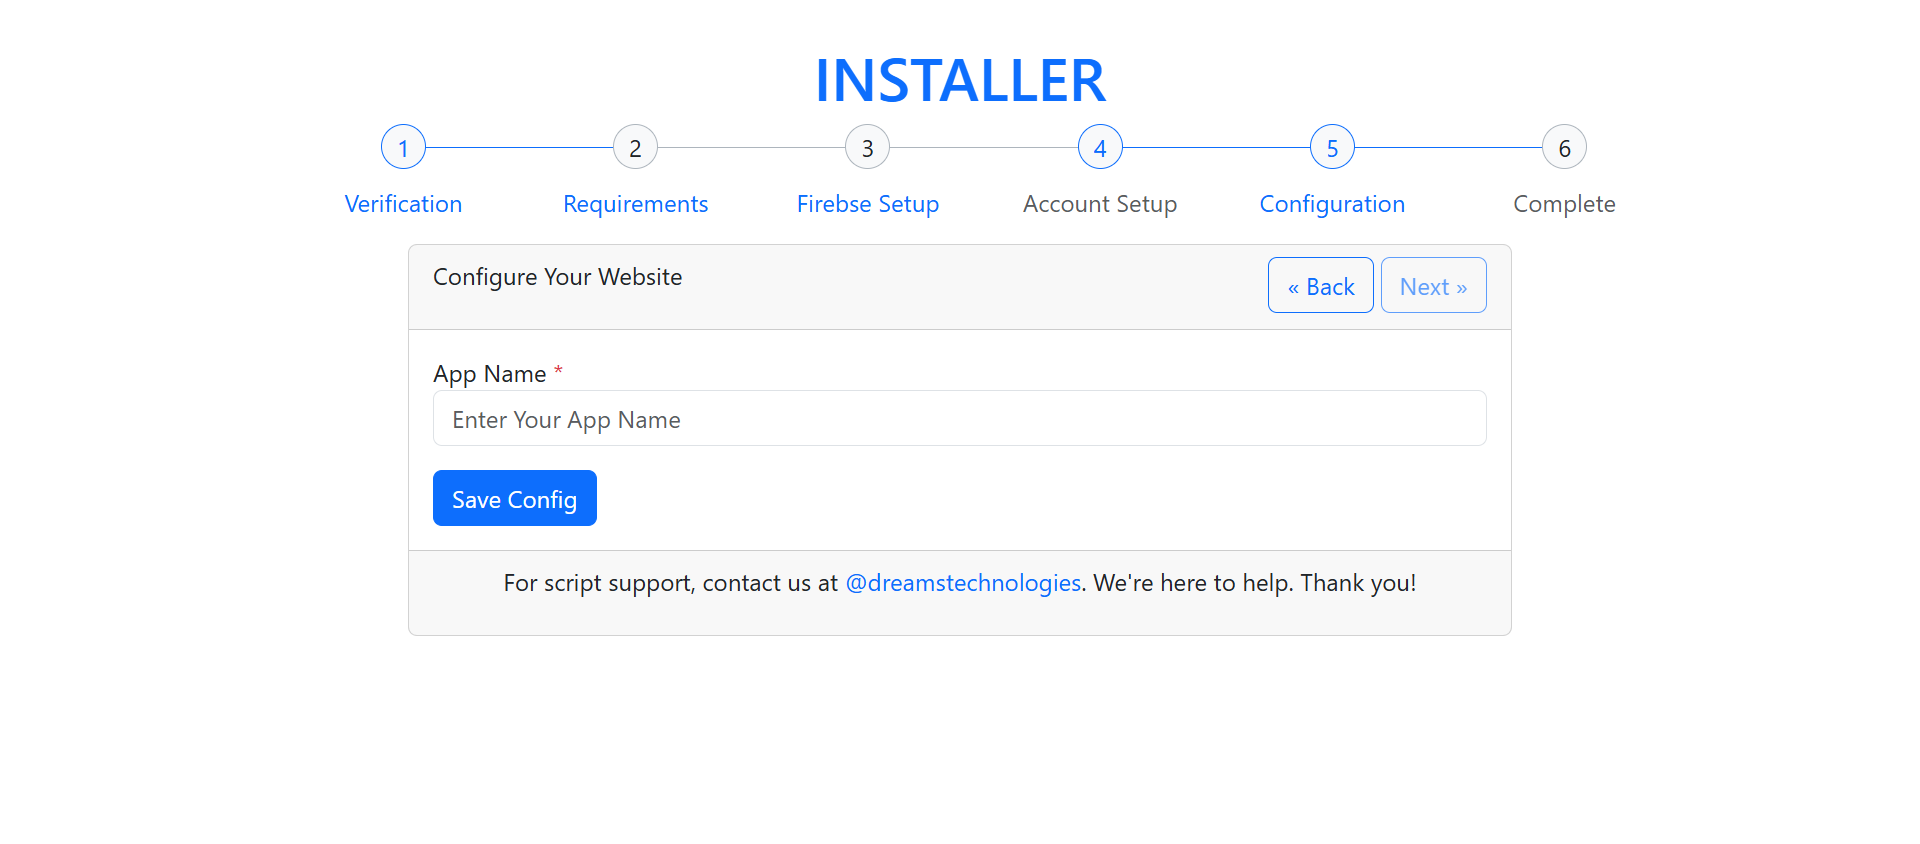Go back with the « Back button
Image resolution: width=1920 pixels, height=844 pixels.
pyautogui.click(x=1320, y=286)
